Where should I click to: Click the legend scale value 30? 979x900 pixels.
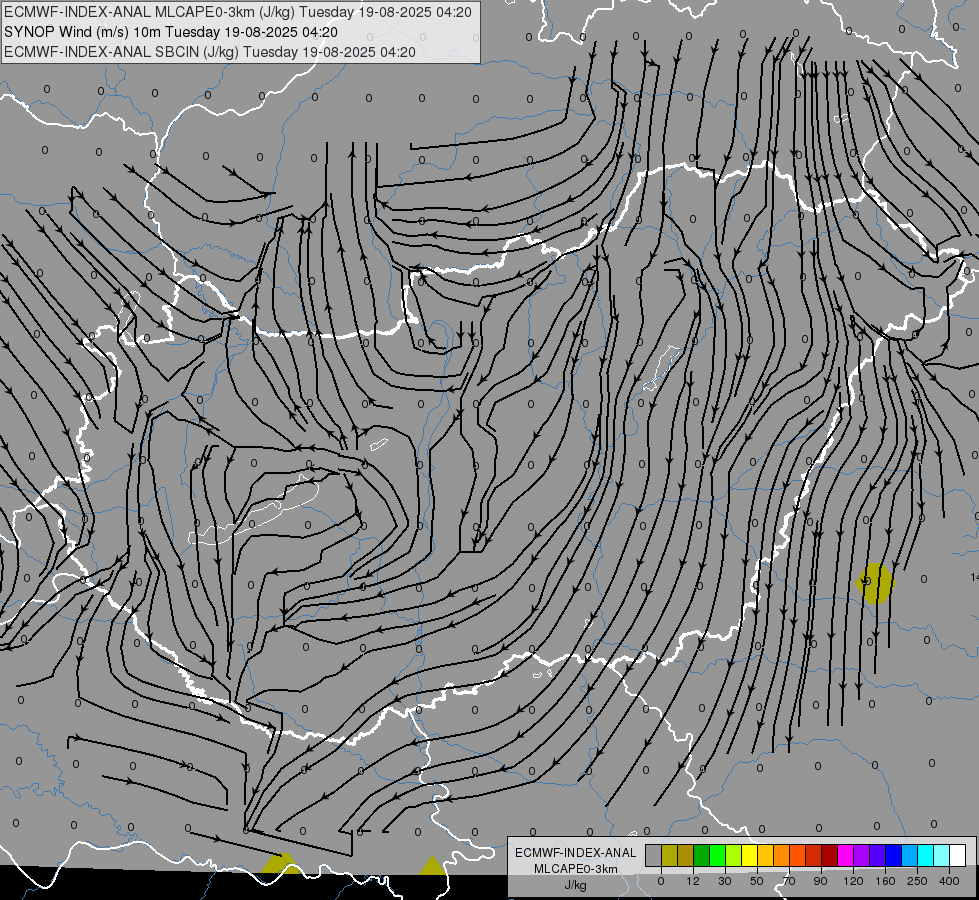click(x=725, y=881)
